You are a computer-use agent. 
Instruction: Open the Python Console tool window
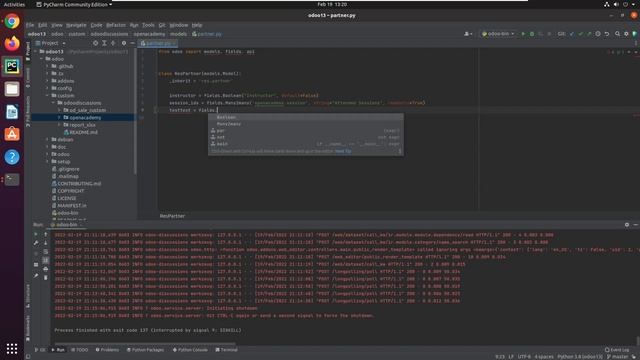click(x=190, y=350)
